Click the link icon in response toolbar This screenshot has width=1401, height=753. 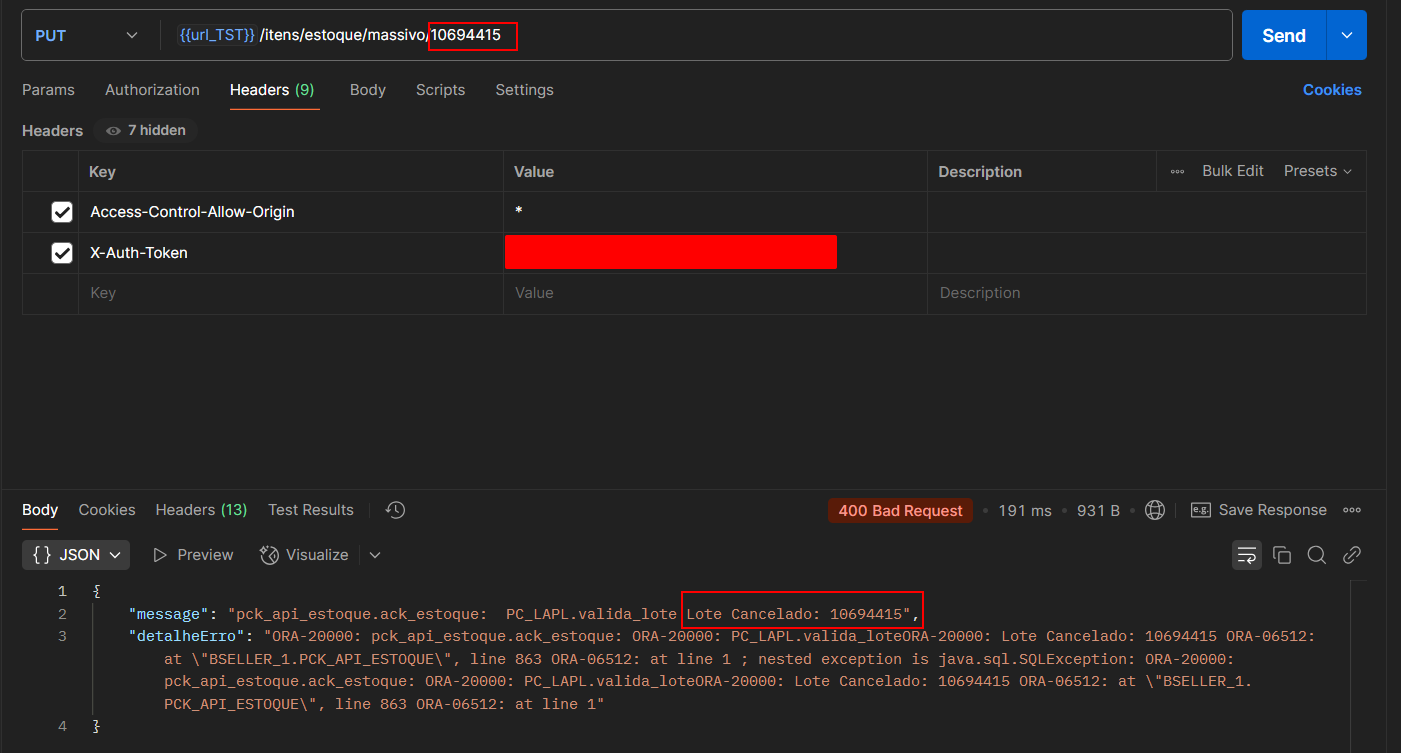[x=1352, y=555]
